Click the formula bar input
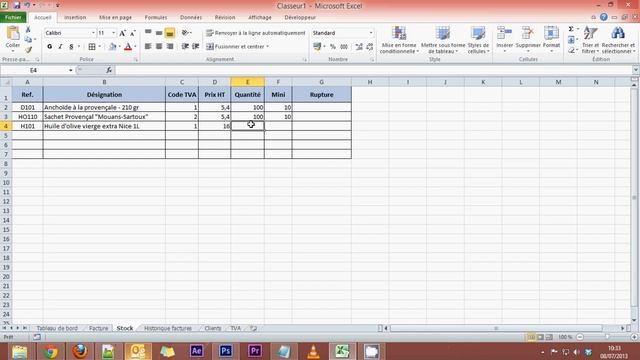Screen dimensions: 640x360 click(373, 70)
